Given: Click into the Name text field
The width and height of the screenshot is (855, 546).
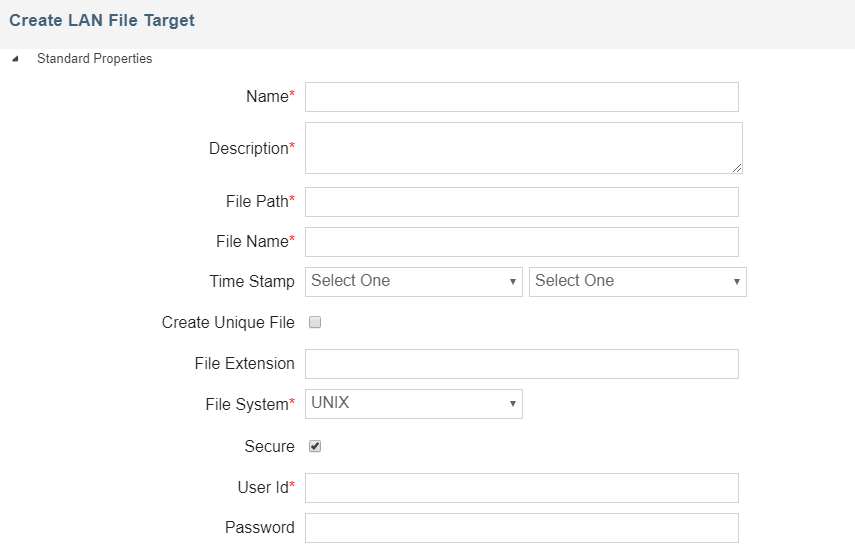Looking at the screenshot, I should pos(521,97).
